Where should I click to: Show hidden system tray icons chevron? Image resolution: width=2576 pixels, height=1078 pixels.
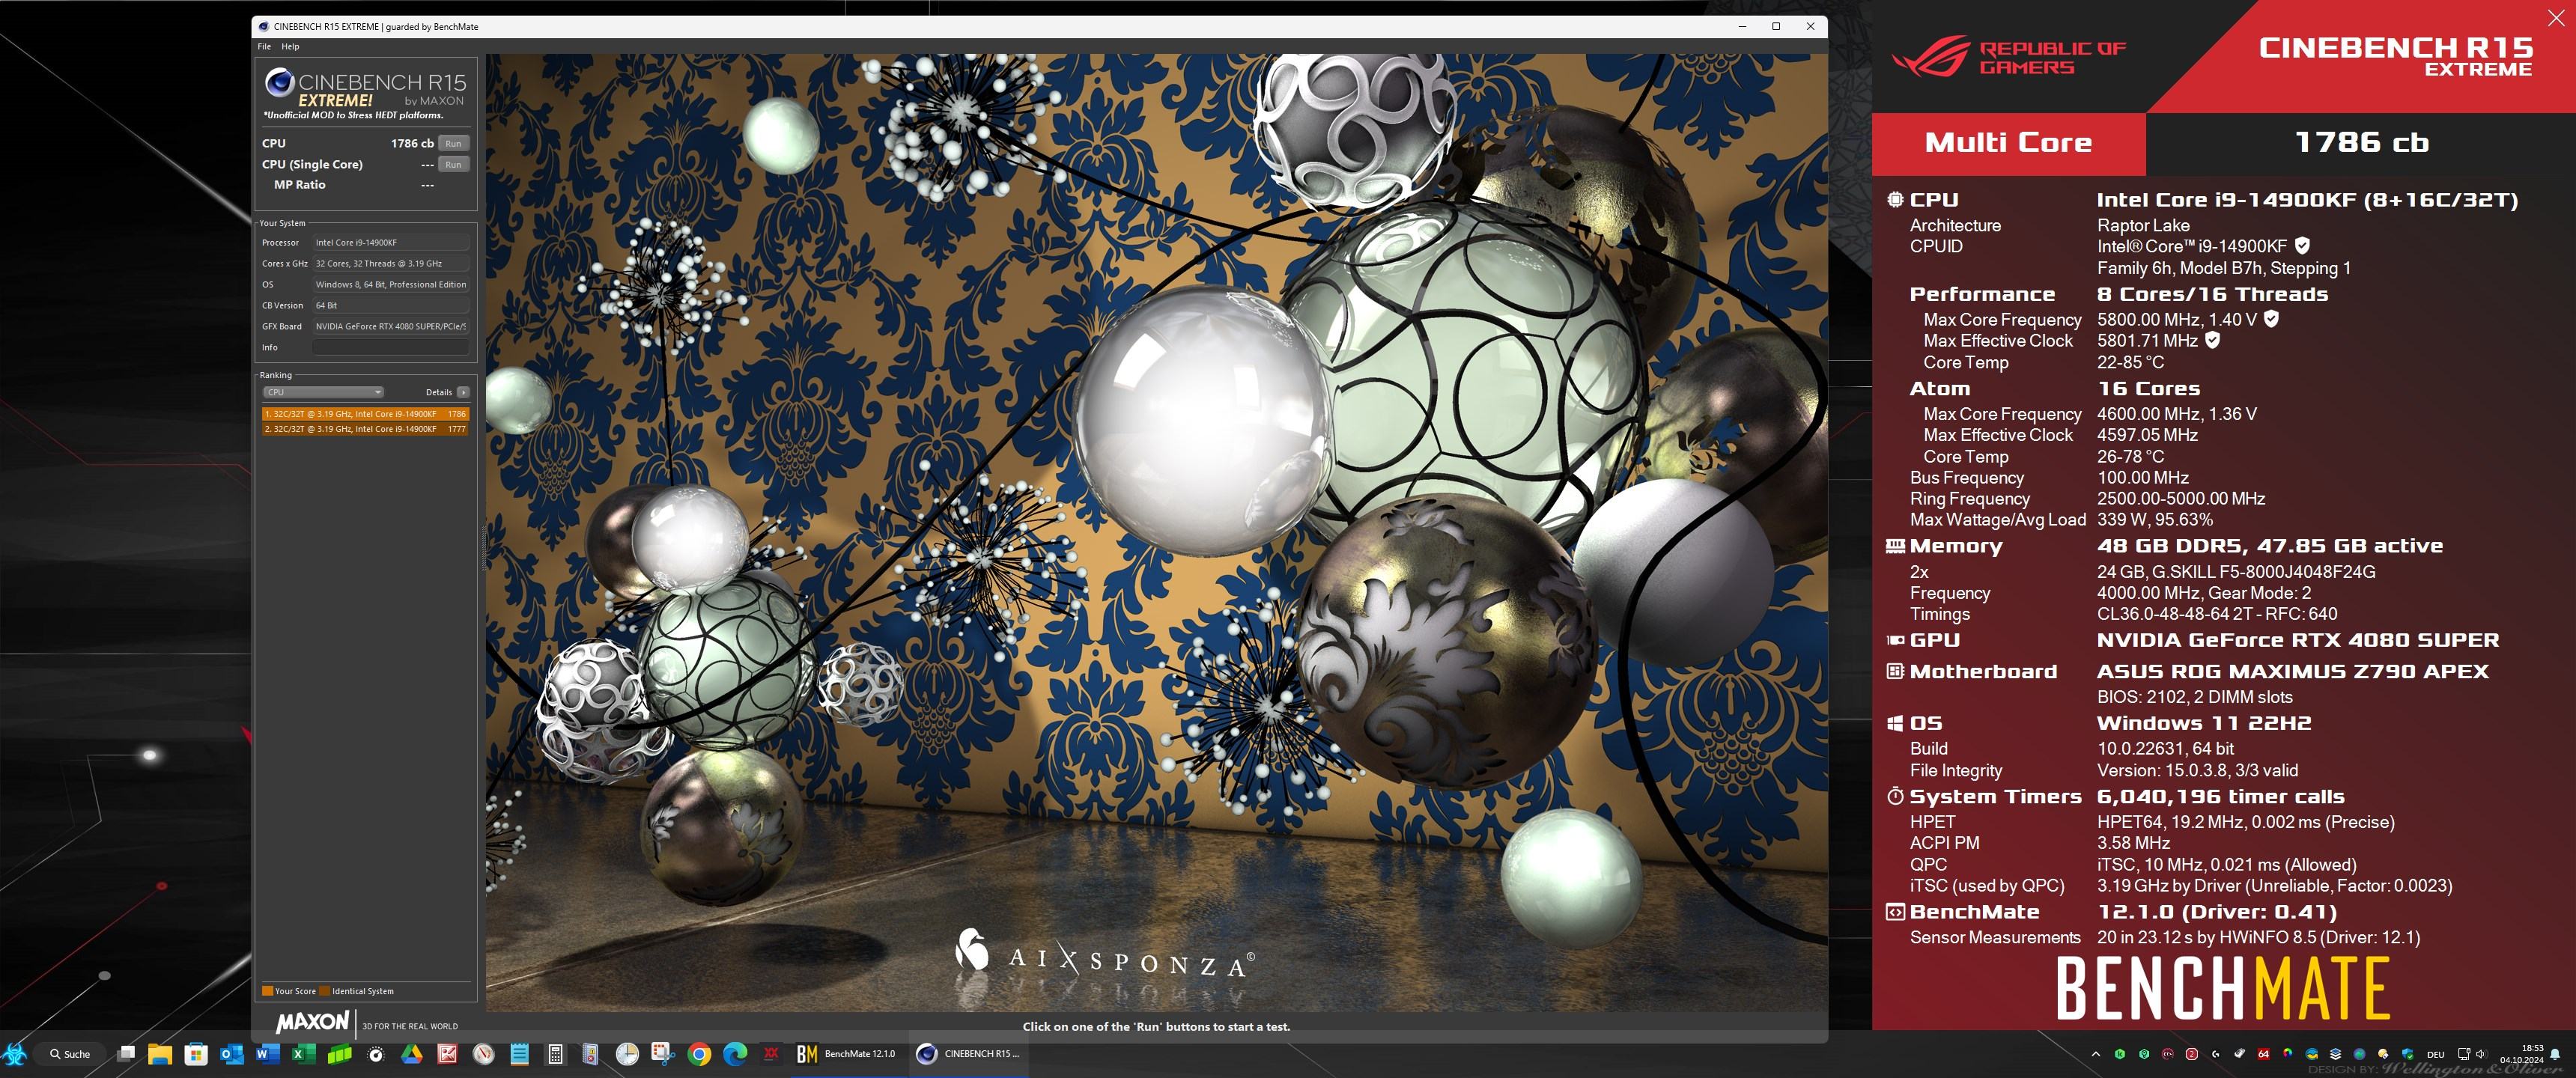click(2096, 1054)
